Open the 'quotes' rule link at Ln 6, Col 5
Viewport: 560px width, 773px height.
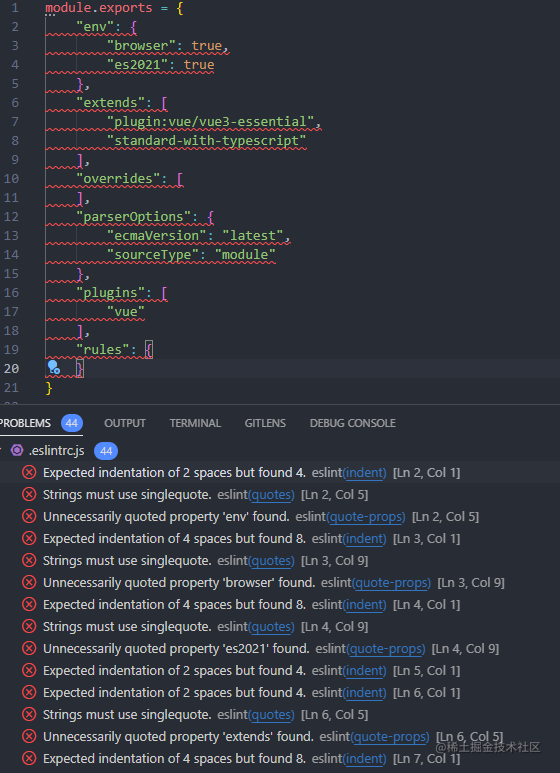[272, 714]
